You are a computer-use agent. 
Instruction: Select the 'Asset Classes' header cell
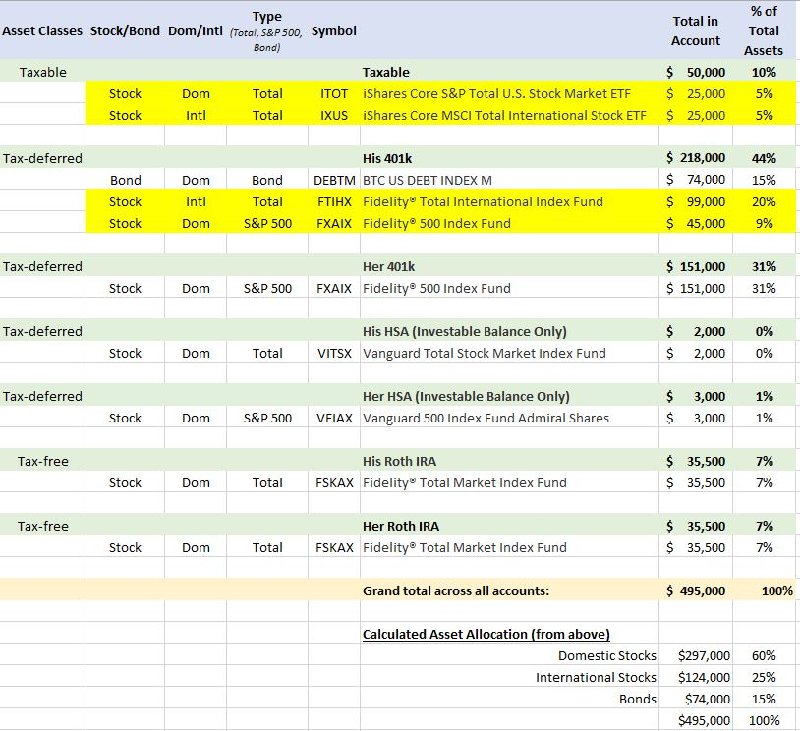pyautogui.click(x=42, y=31)
